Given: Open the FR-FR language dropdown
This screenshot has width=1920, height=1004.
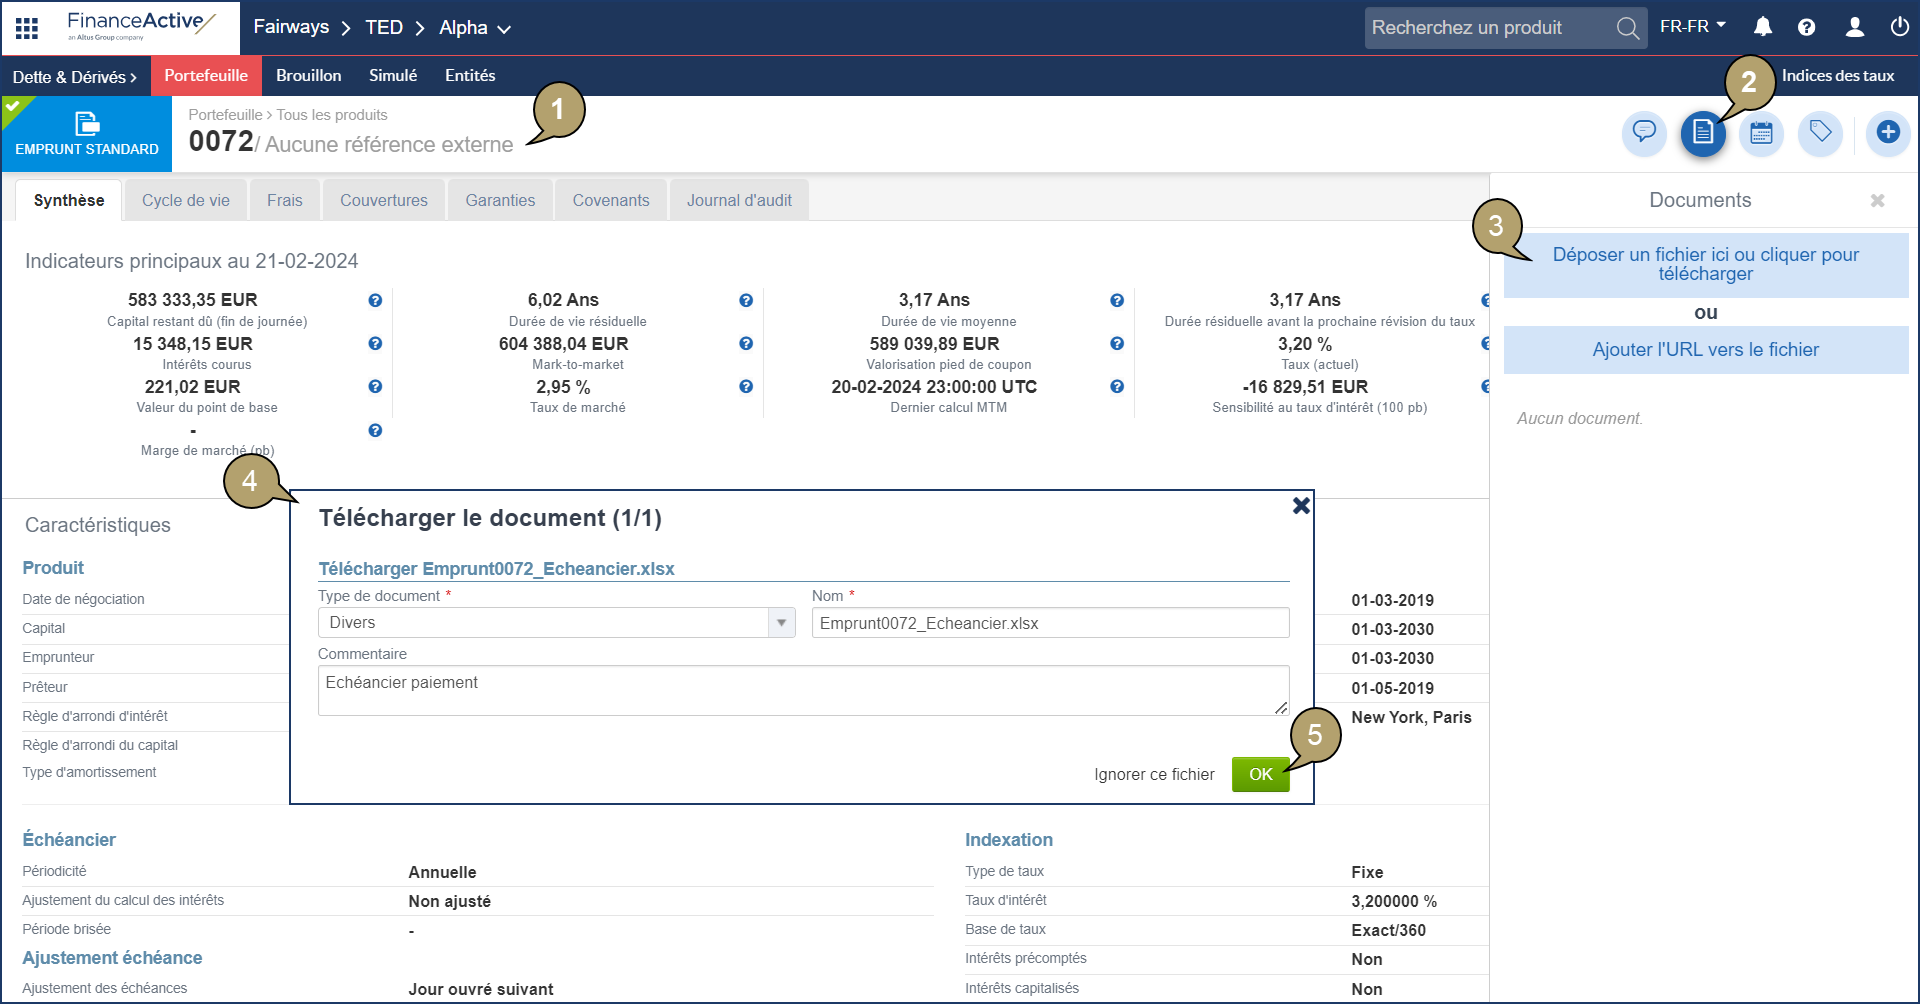Looking at the screenshot, I should tap(1692, 27).
